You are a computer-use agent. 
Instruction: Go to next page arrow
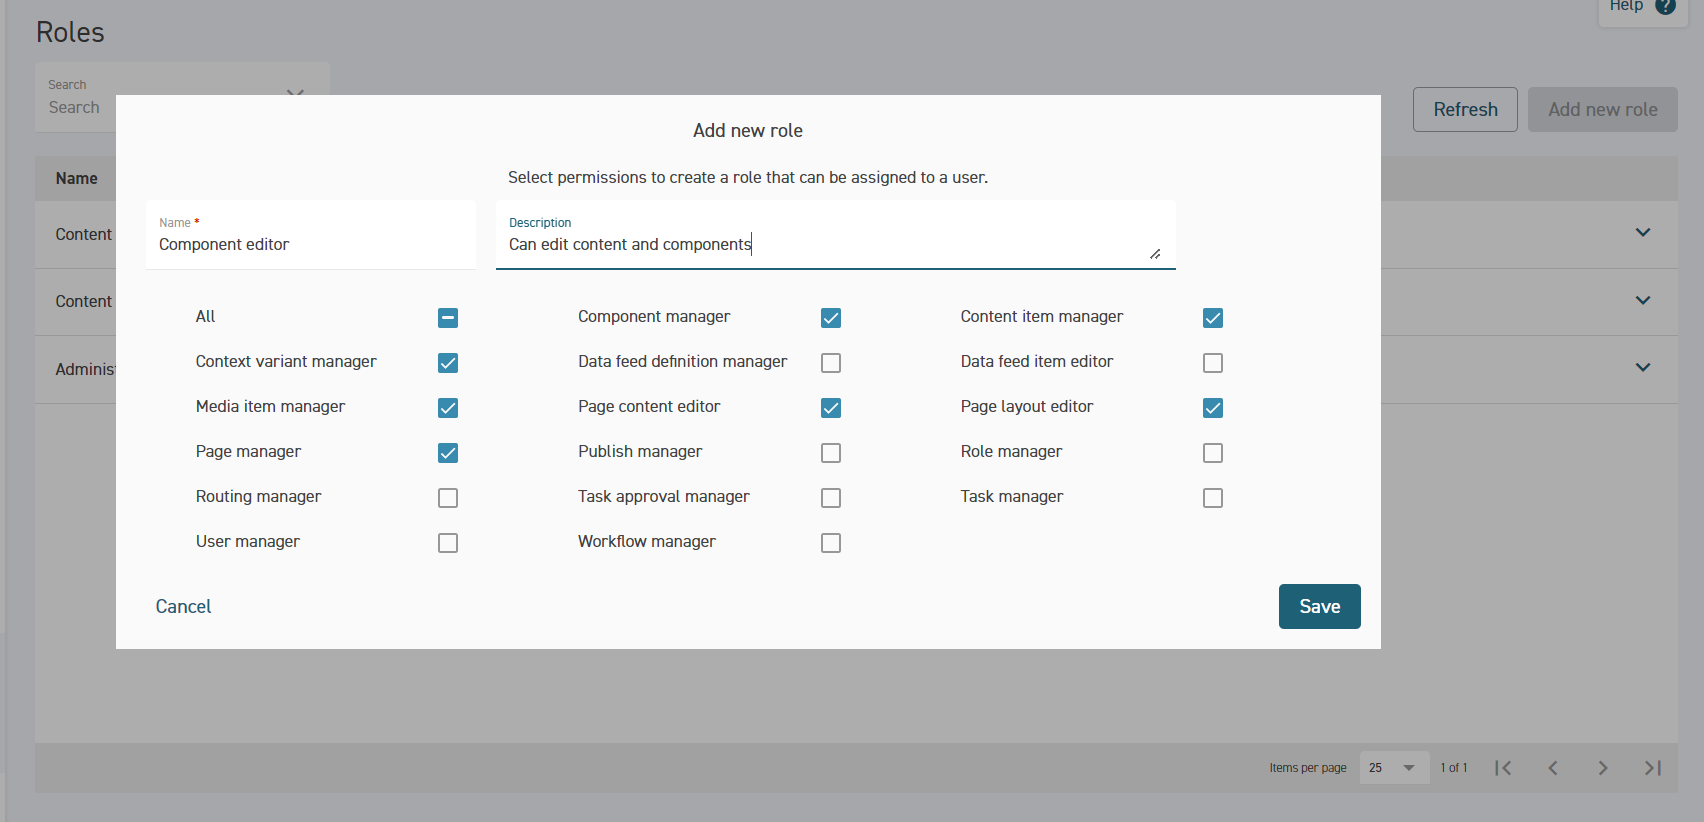tap(1603, 768)
